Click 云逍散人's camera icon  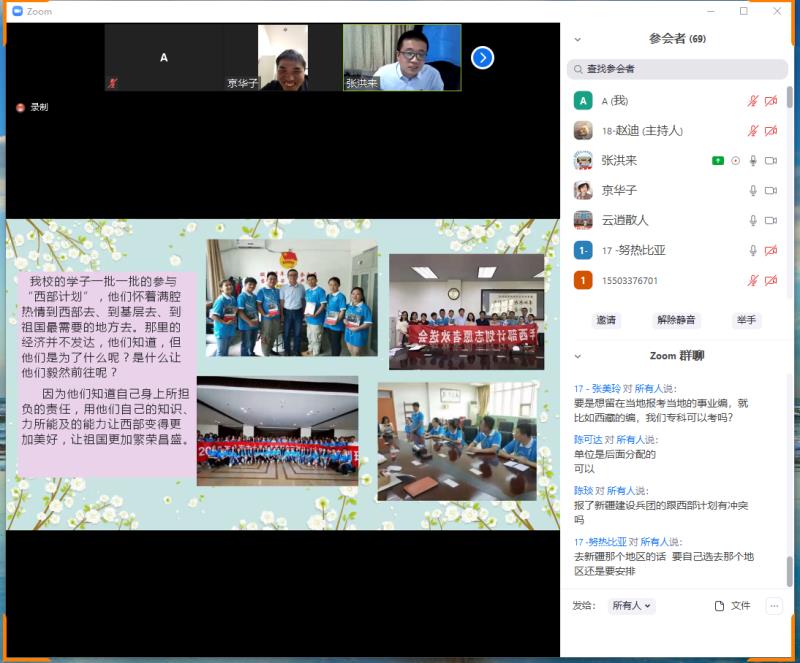771,220
